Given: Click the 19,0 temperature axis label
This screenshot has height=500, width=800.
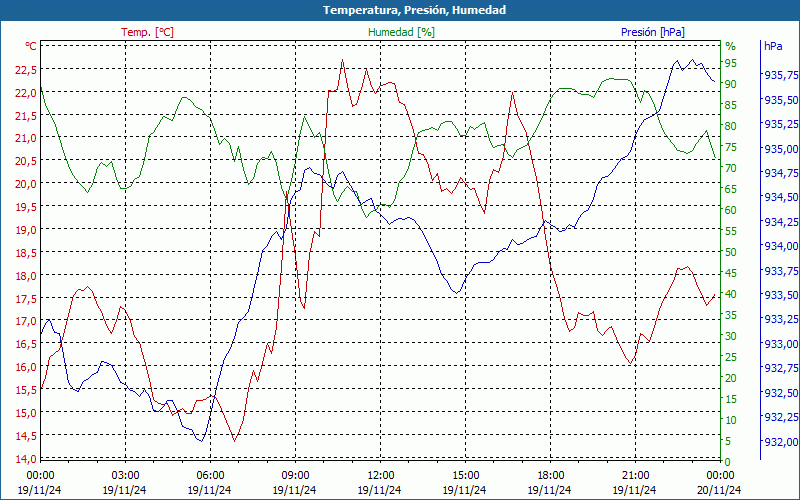Looking at the screenshot, I should pyautogui.click(x=26, y=230).
